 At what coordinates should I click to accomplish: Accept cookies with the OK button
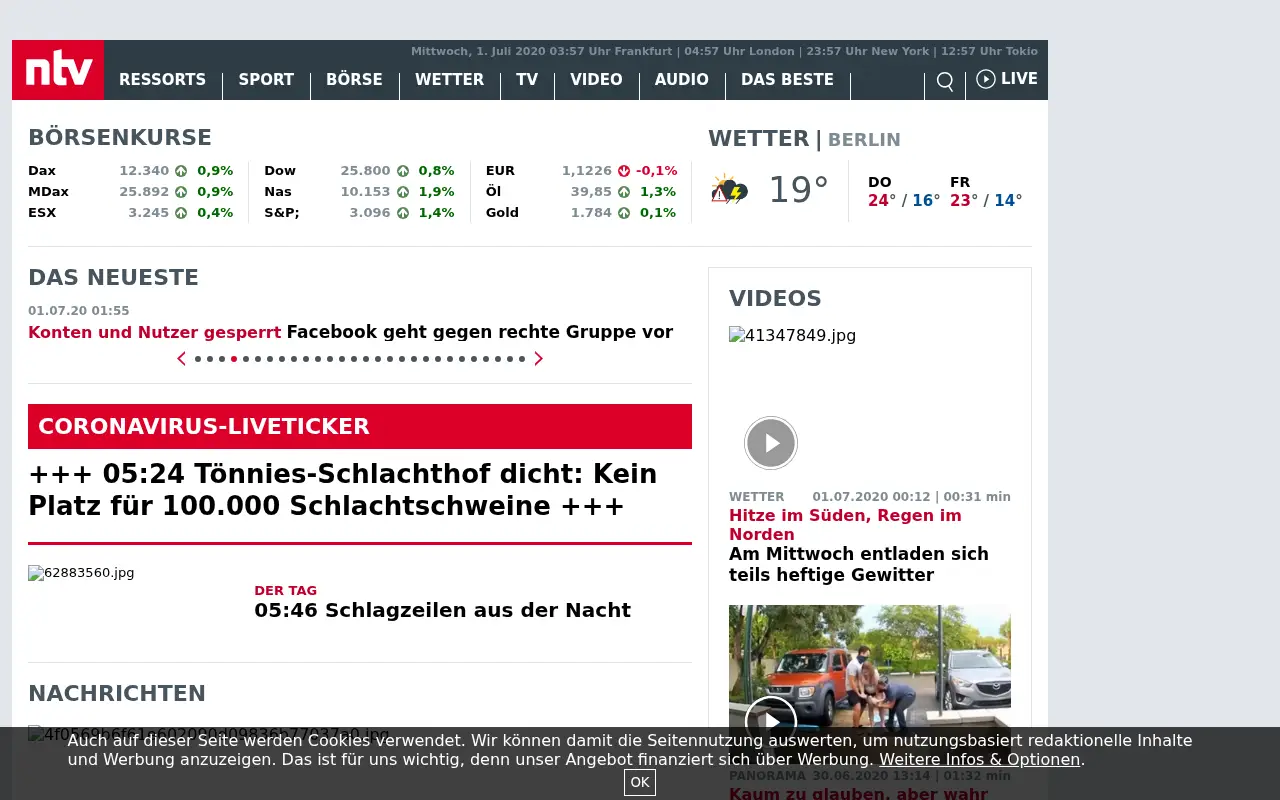640,782
